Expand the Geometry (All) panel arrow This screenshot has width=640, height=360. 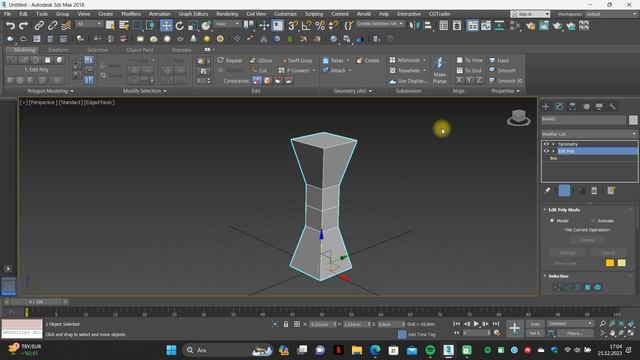click(370, 91)
